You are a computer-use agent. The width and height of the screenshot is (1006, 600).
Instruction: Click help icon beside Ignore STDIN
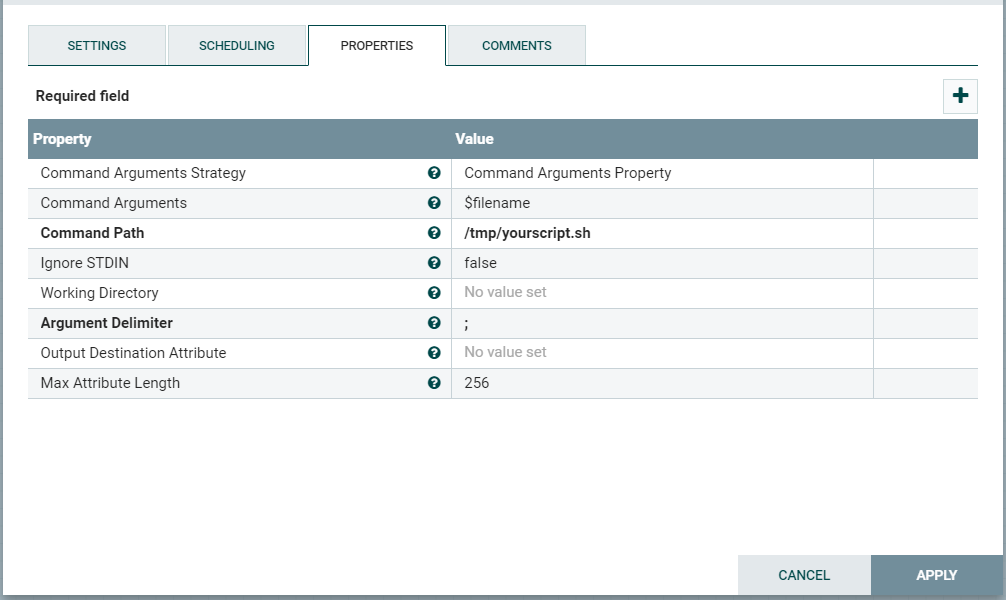[x=434, y=263]
